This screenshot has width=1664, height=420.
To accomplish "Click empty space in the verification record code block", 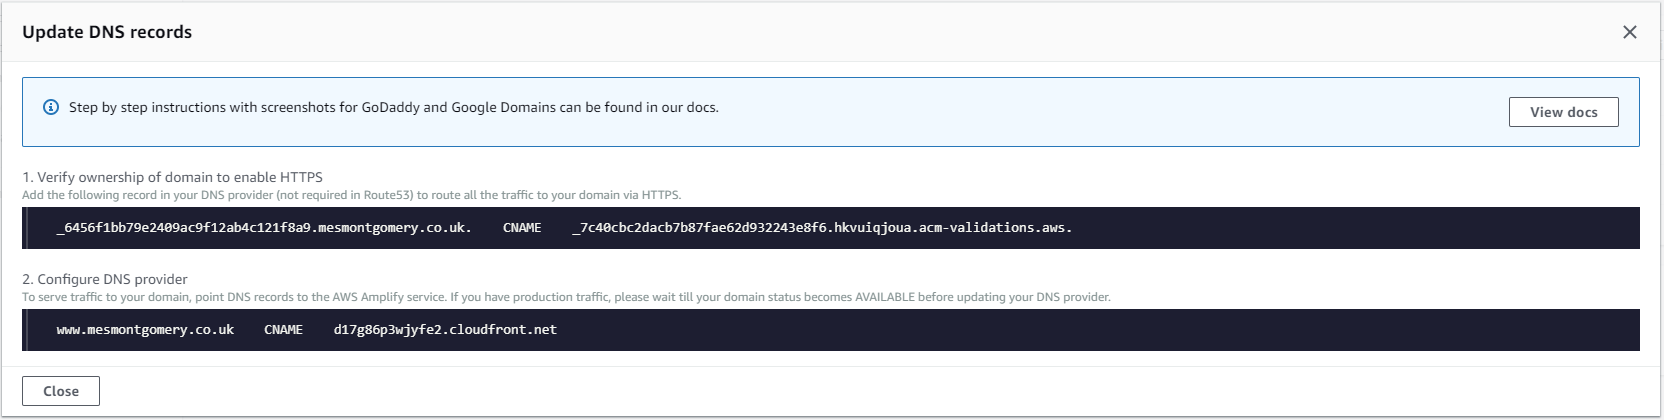I will click(1350, 228).
